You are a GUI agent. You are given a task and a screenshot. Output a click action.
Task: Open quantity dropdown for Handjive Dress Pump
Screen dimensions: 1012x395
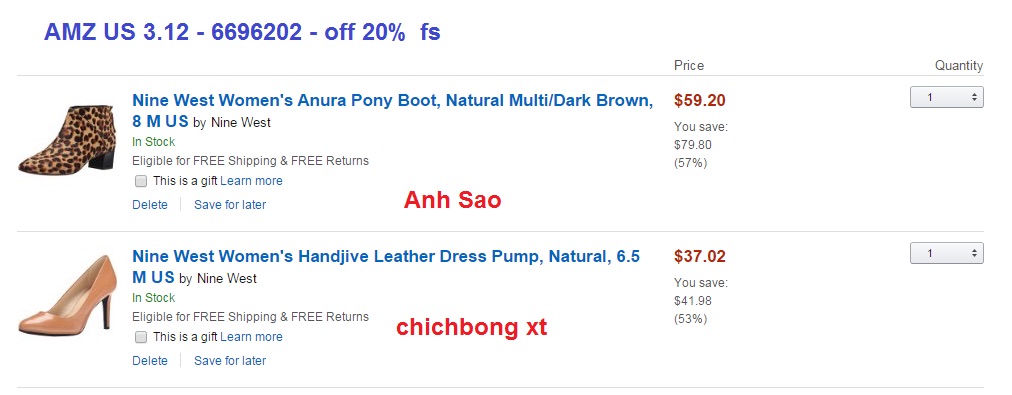point(946,253)
